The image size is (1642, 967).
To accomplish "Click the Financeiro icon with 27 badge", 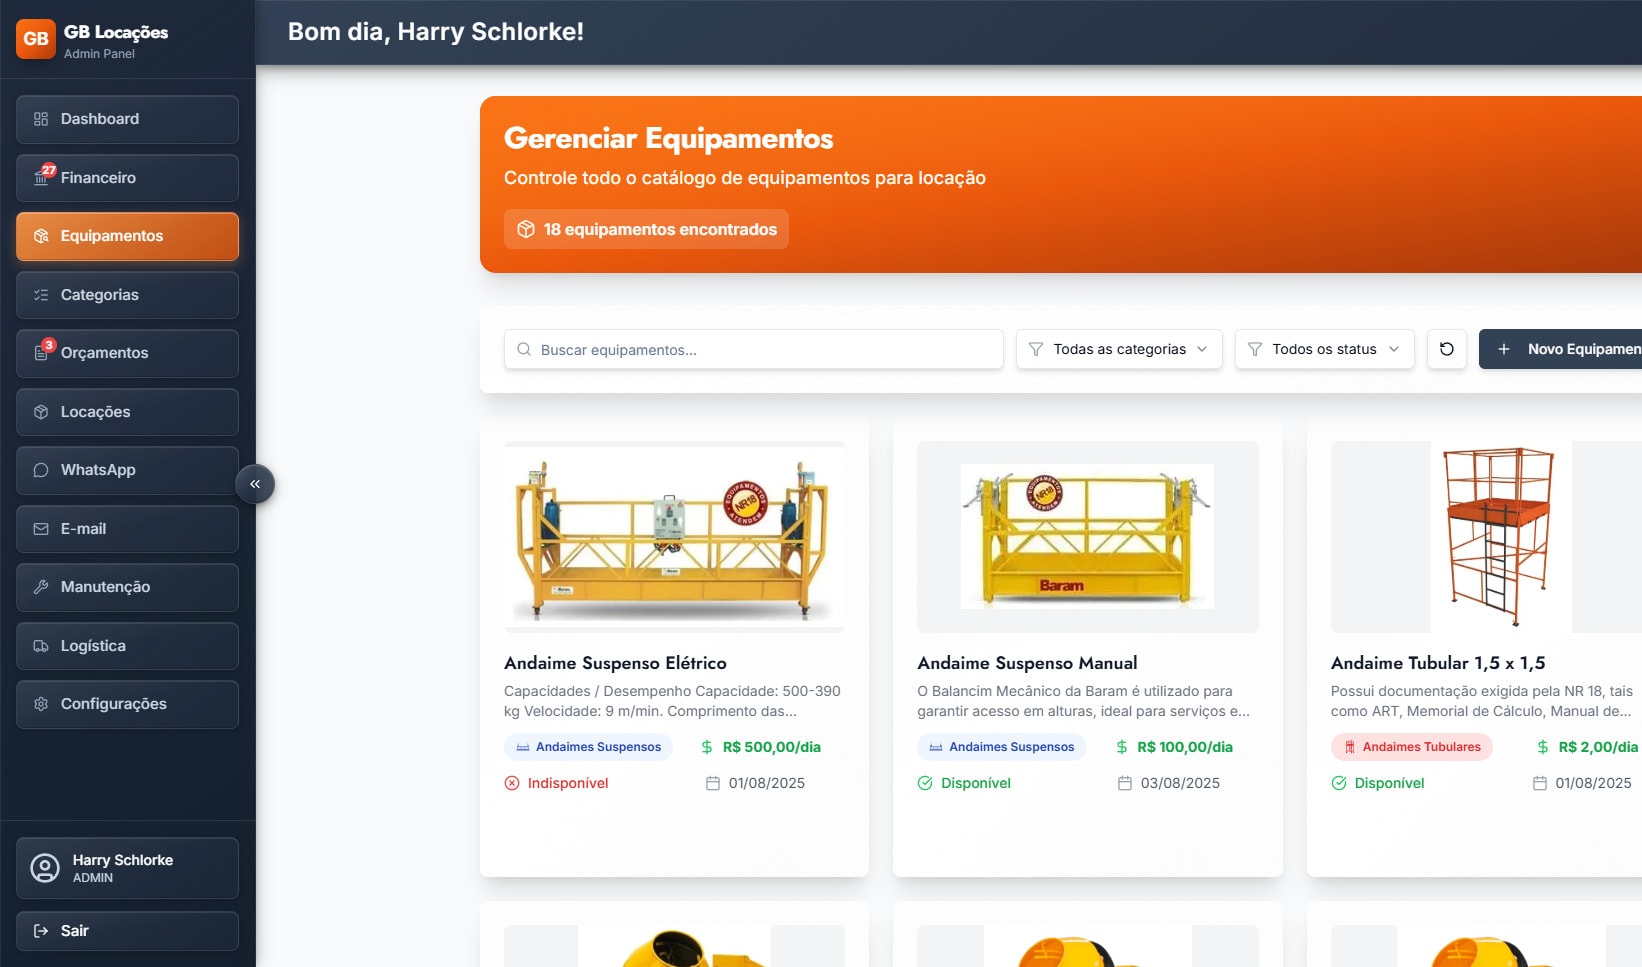I will coord(42,176).
